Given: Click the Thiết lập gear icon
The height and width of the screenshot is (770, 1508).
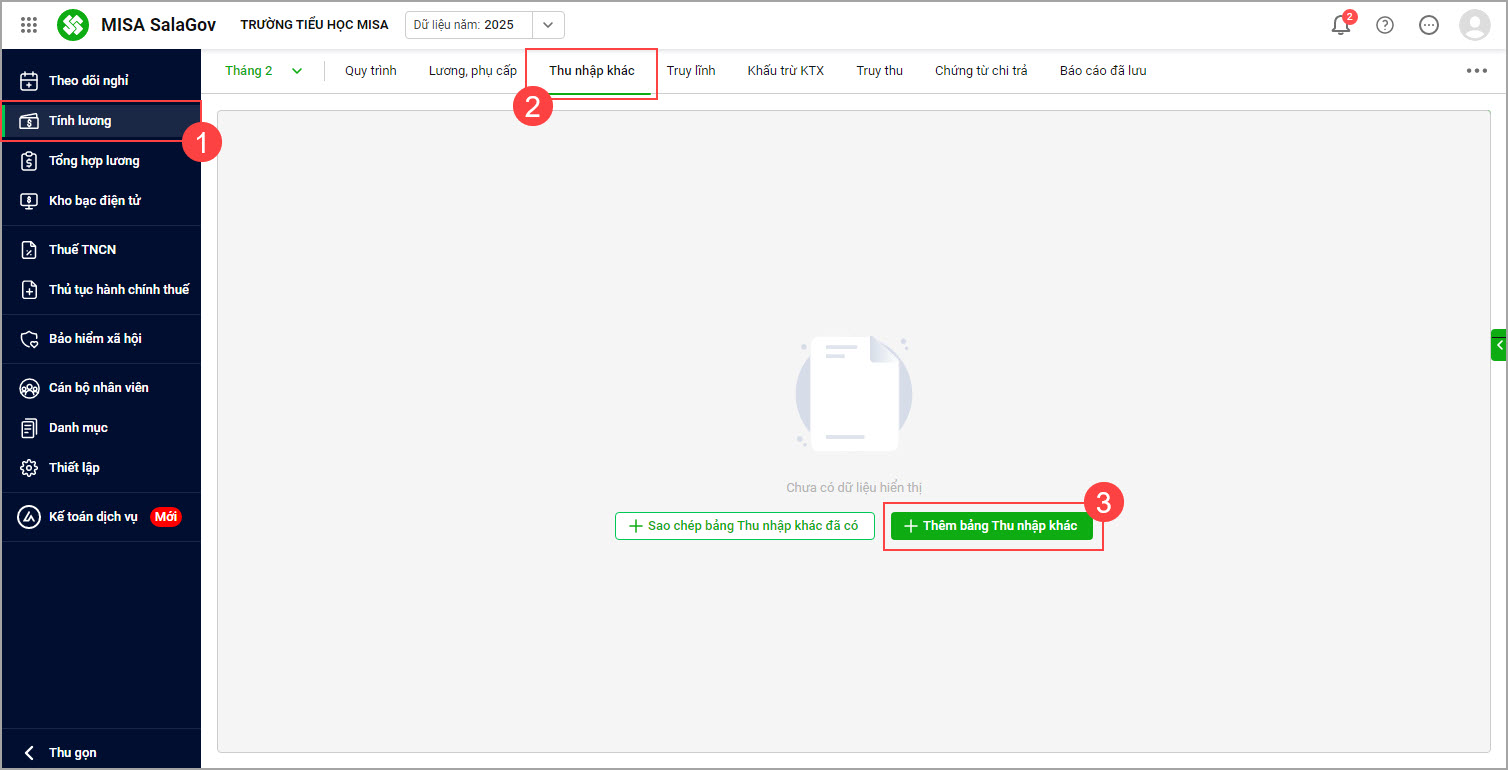Looking at the screenshot, I should click(x=29, y=468).
